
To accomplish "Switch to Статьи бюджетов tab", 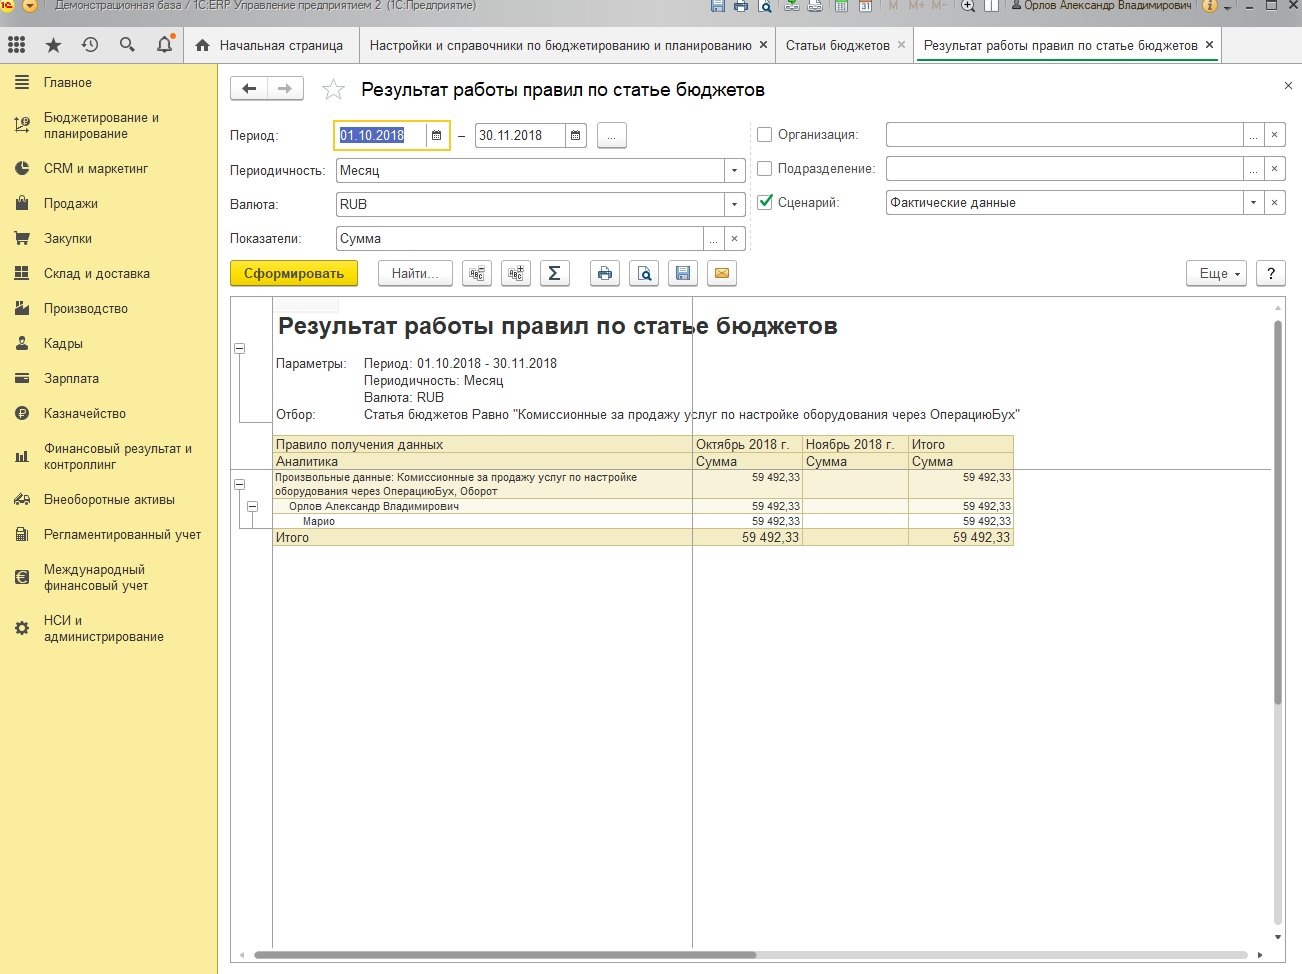I will point(837,45).
